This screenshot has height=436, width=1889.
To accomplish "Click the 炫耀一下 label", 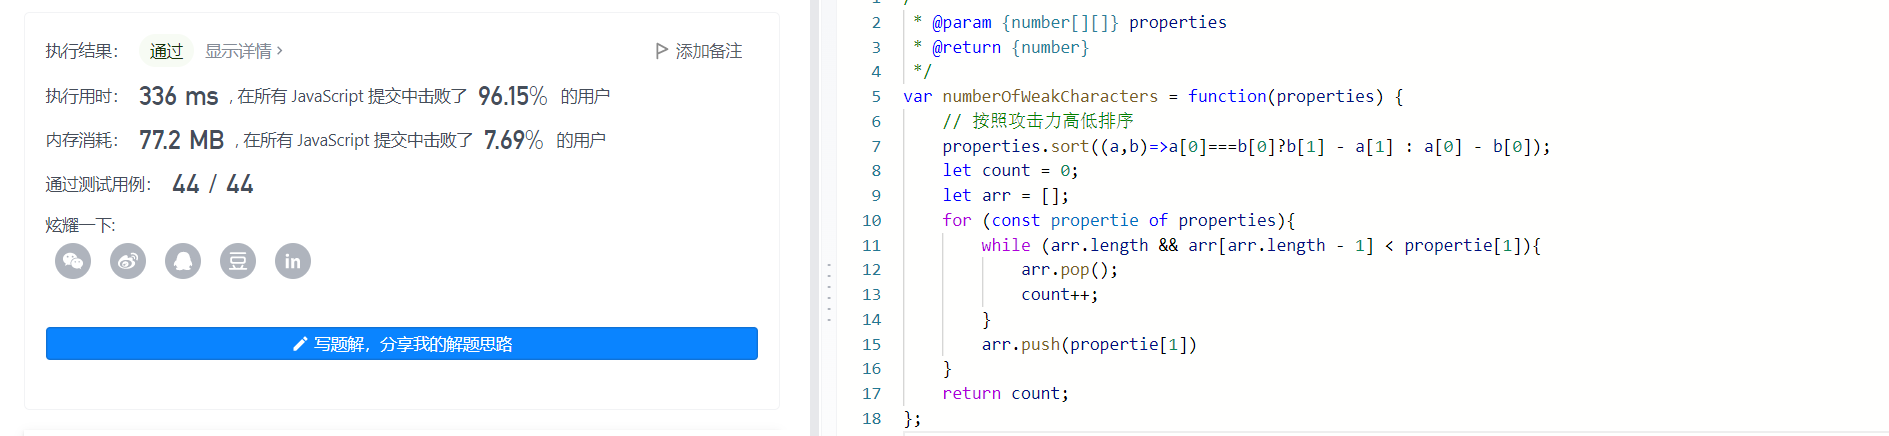I will click(x=80, y=225).
